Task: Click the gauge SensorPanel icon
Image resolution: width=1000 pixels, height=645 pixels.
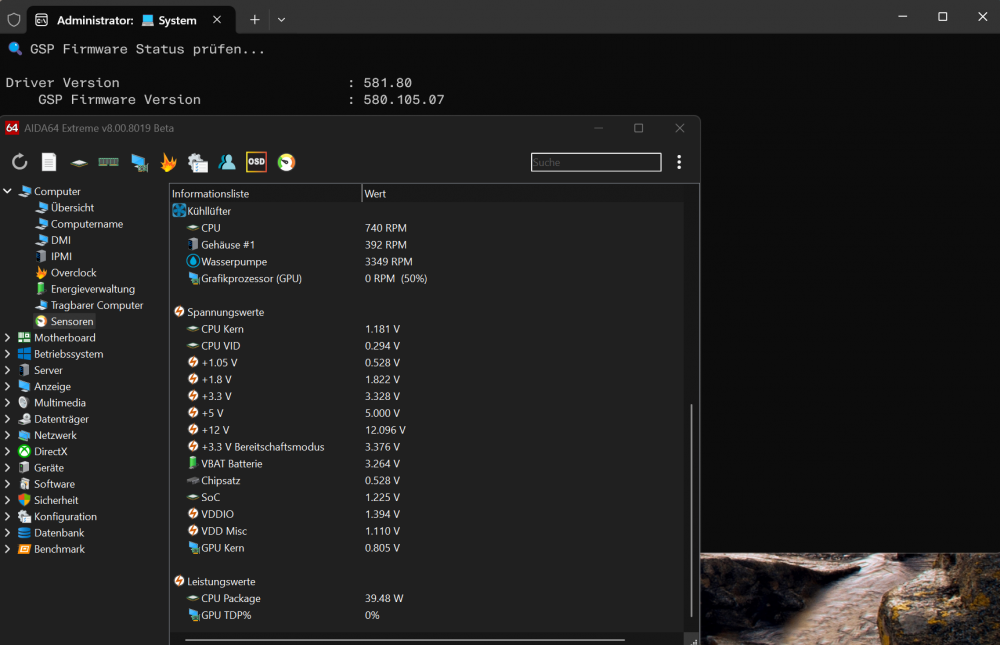Action: click(286, 161)
